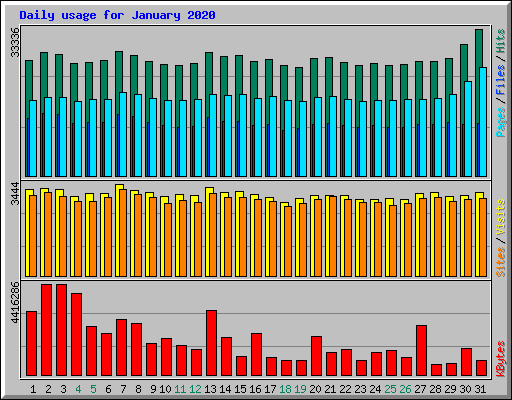The image size is (512, 400).
Task: Click day 1 on the x-axis
Action: pyautogui.click(x=33, y=389)
